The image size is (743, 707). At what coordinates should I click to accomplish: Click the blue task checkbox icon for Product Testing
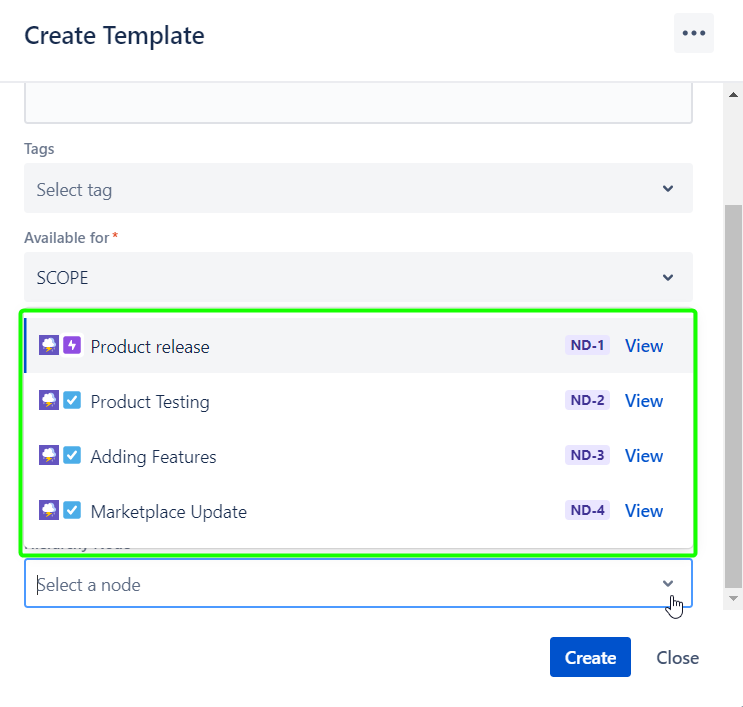coord(72,401)
